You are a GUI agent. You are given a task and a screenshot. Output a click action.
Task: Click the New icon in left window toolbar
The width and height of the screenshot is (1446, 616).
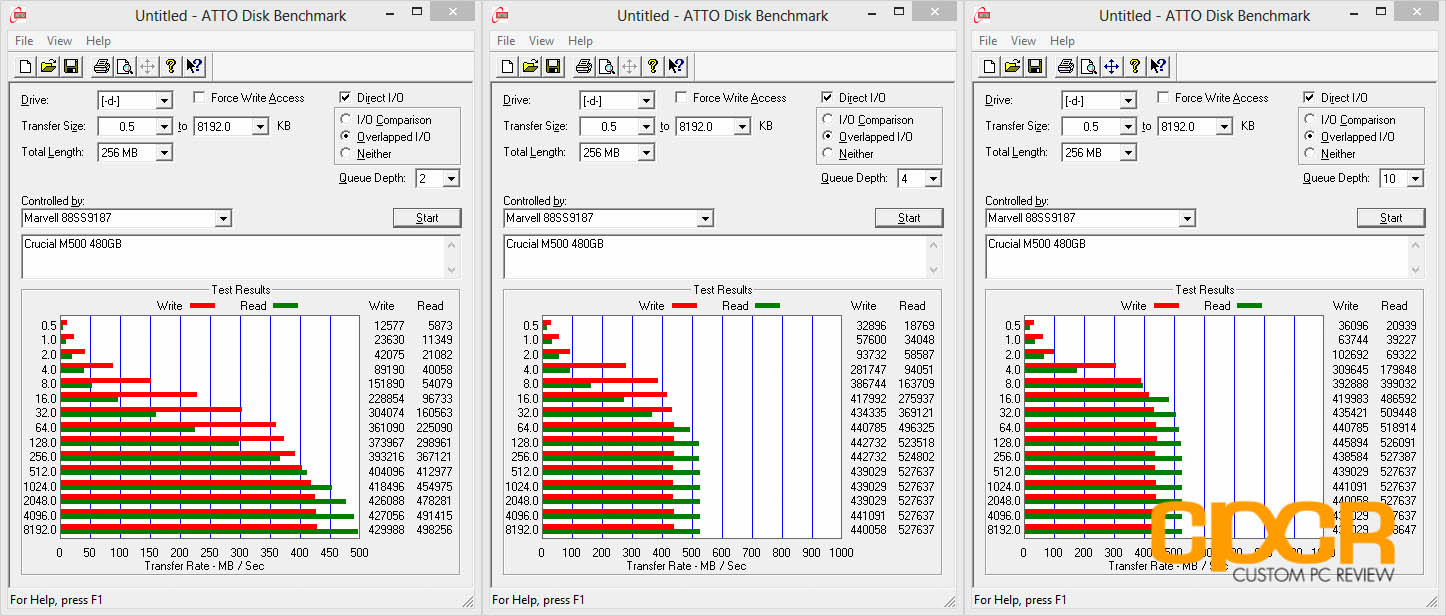coord(25,66)
